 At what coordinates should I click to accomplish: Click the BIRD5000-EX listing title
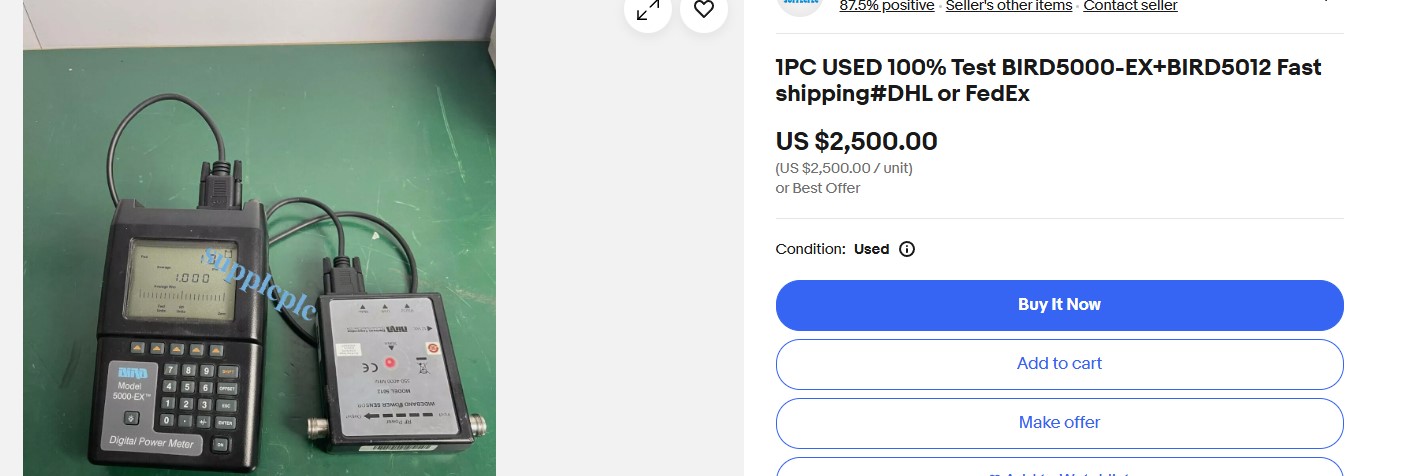coord(1048,81)
